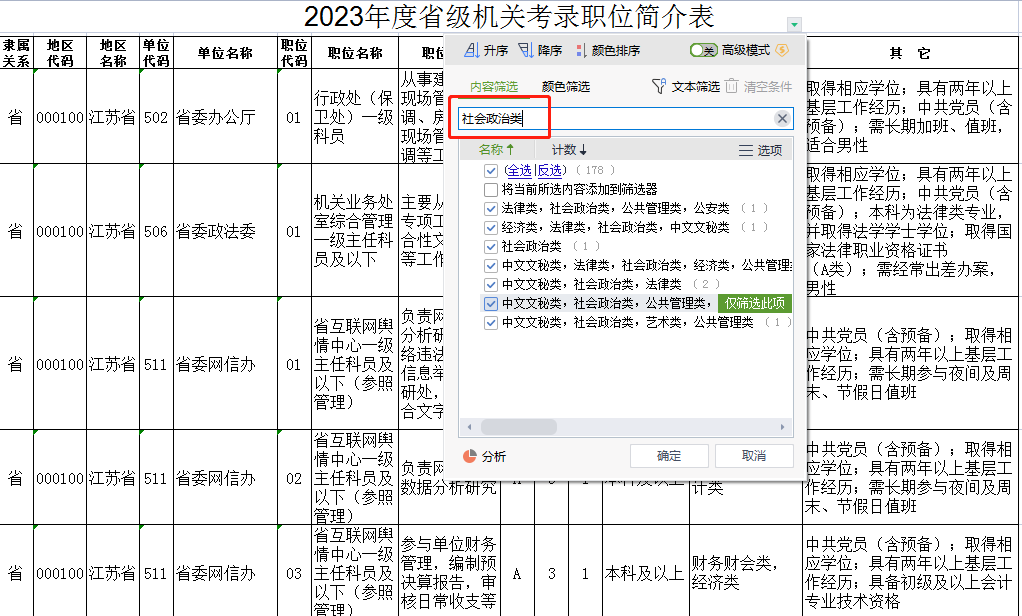This screenshot has width=1022, height=616.
Task: Select the unit code cell 506
Action: click(156, 231)
